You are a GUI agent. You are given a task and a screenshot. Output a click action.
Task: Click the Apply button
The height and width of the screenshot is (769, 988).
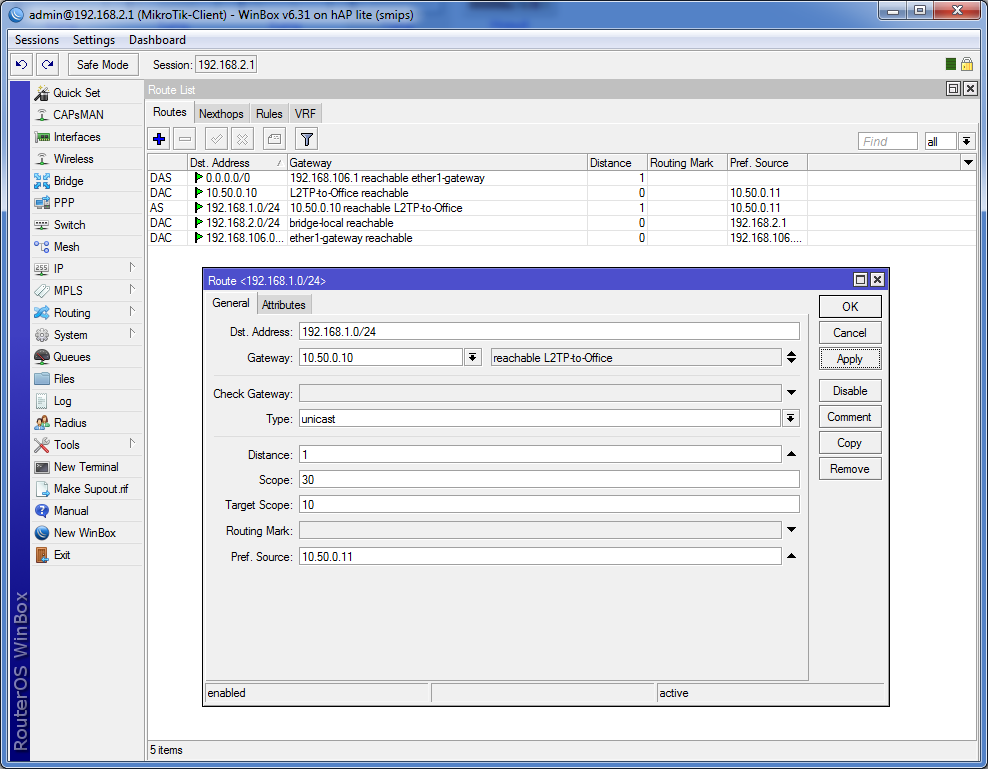(850, 359)
